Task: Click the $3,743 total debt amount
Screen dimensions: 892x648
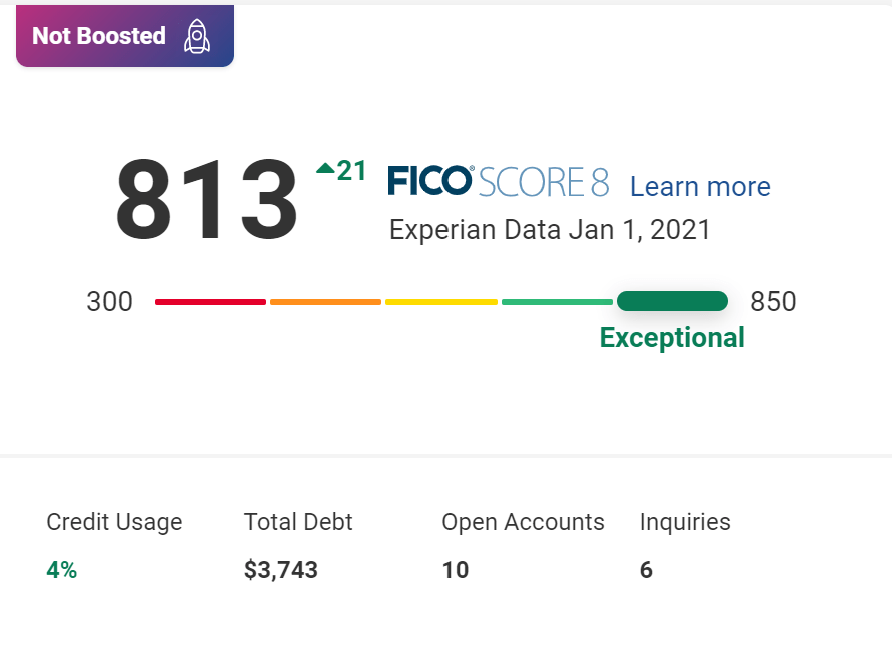Action: (x=281, y=570)
